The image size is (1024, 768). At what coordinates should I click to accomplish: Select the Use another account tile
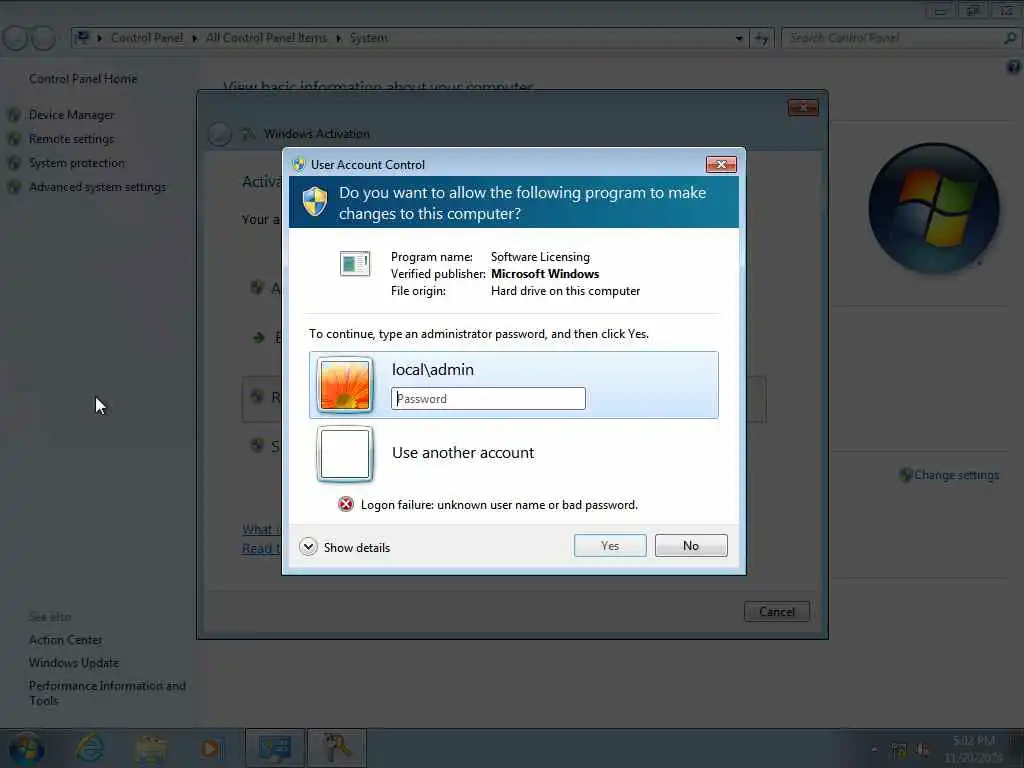pyautogui.click(x=513, y=453)
